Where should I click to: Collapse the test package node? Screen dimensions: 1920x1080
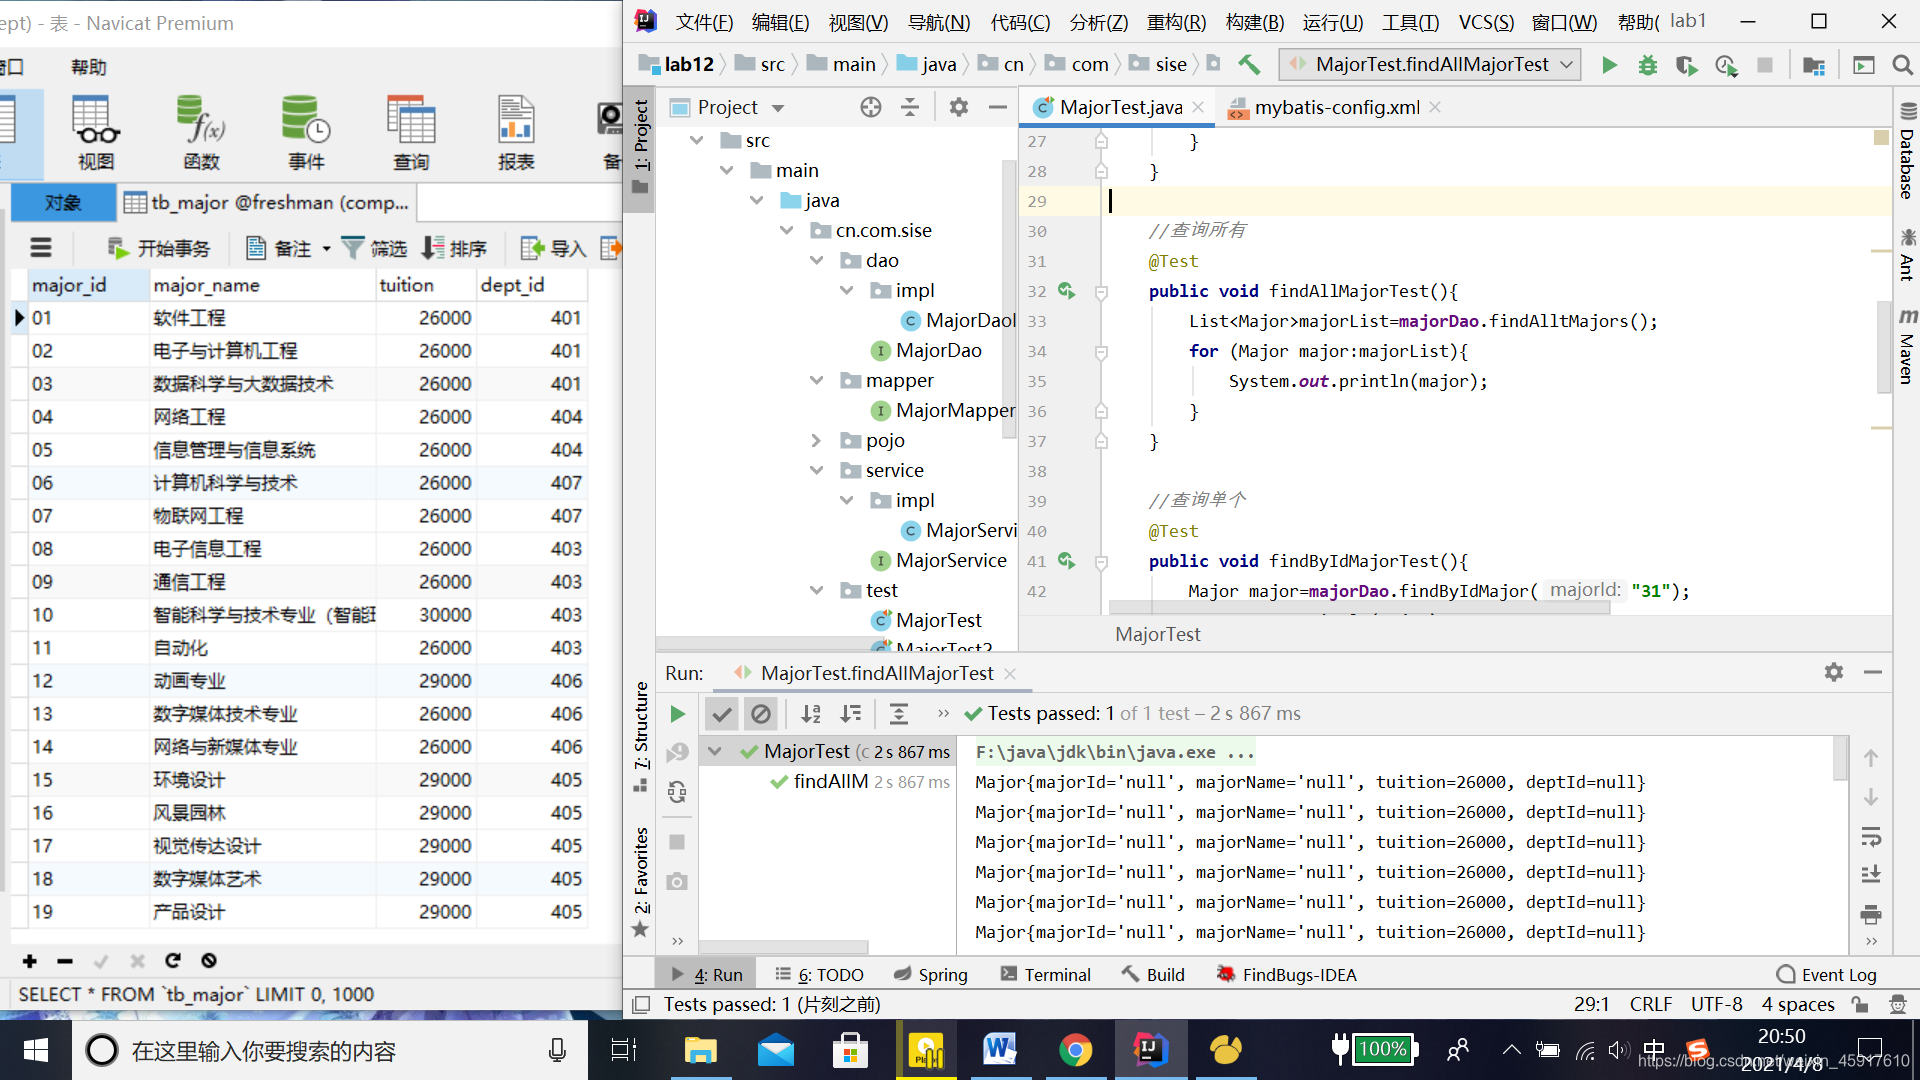click(816, 591)
